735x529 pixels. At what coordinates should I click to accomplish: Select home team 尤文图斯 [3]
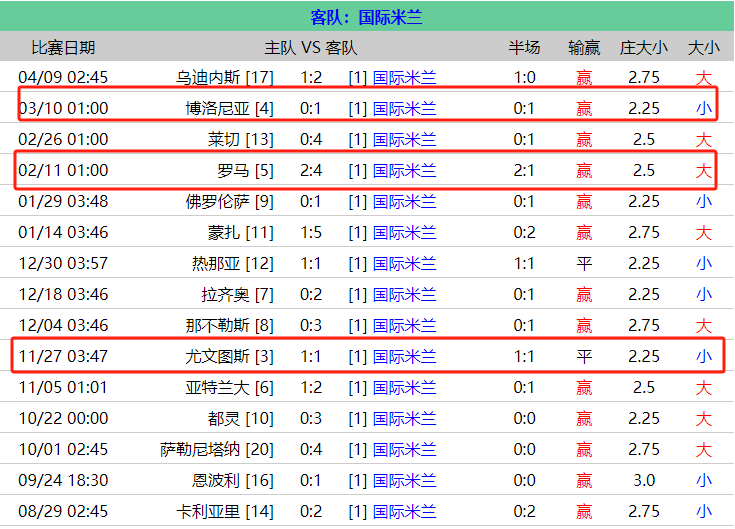point(229,356)
